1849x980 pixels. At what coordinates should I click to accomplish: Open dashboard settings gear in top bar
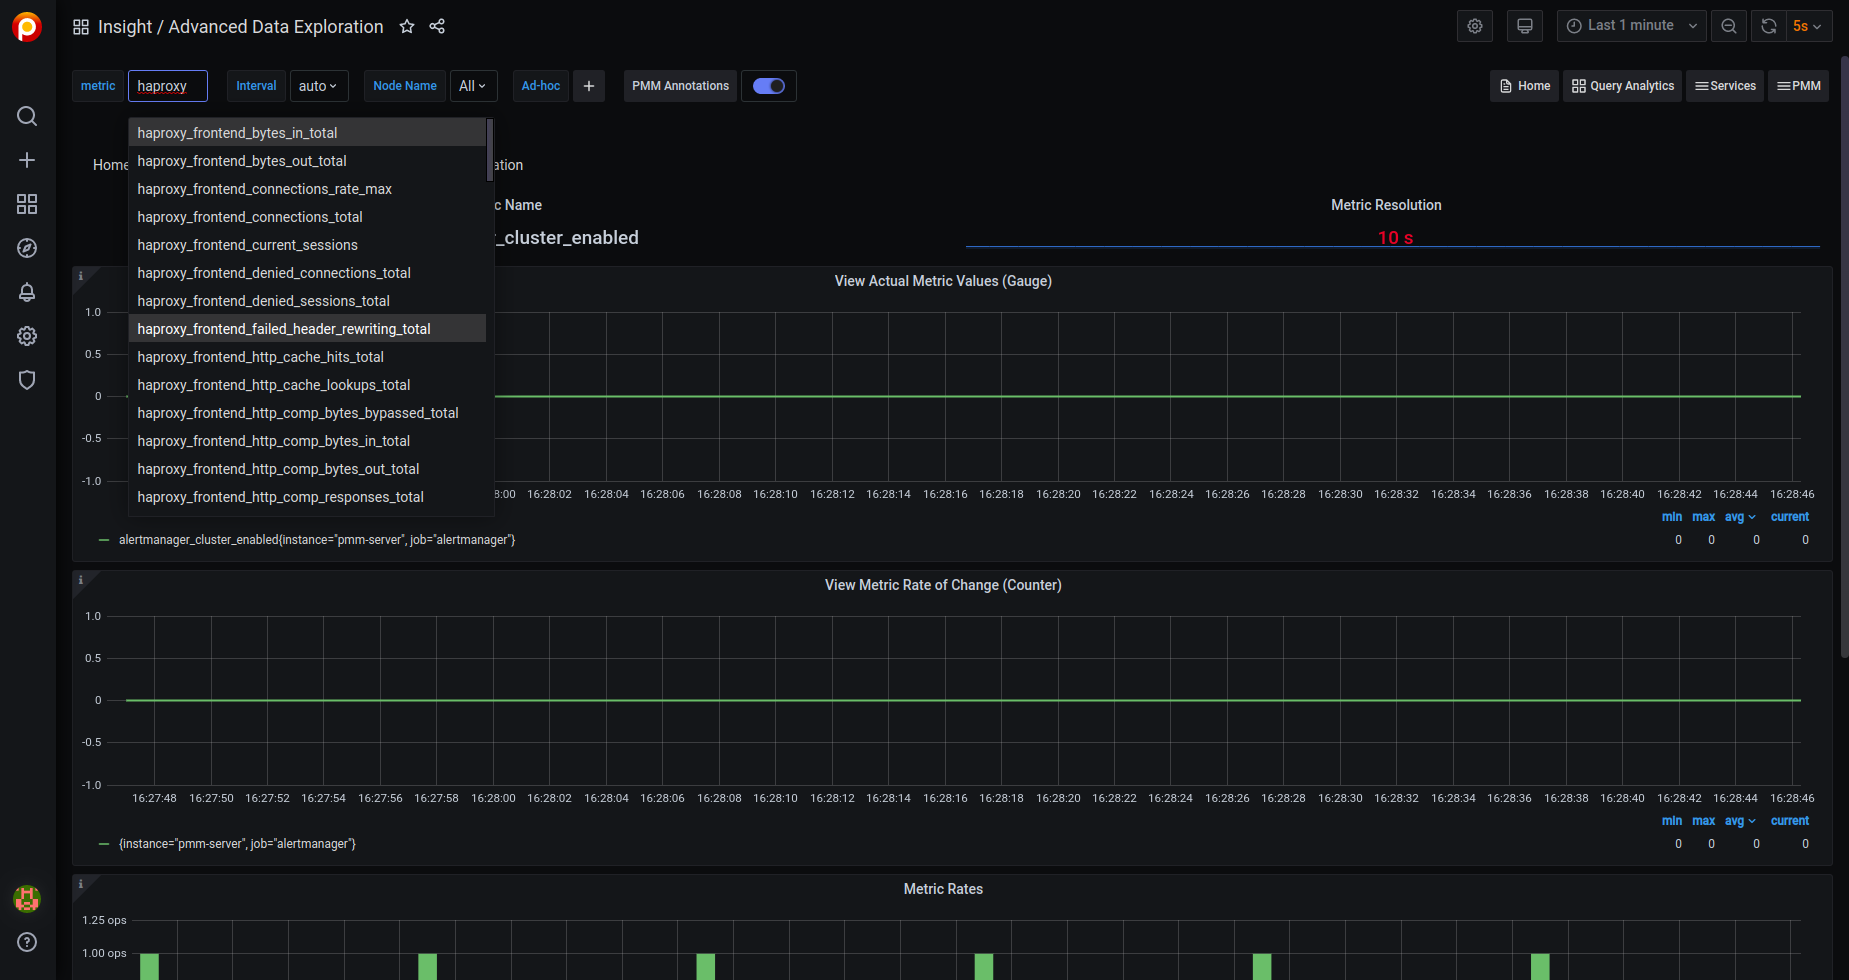[x=1474, y=26]
